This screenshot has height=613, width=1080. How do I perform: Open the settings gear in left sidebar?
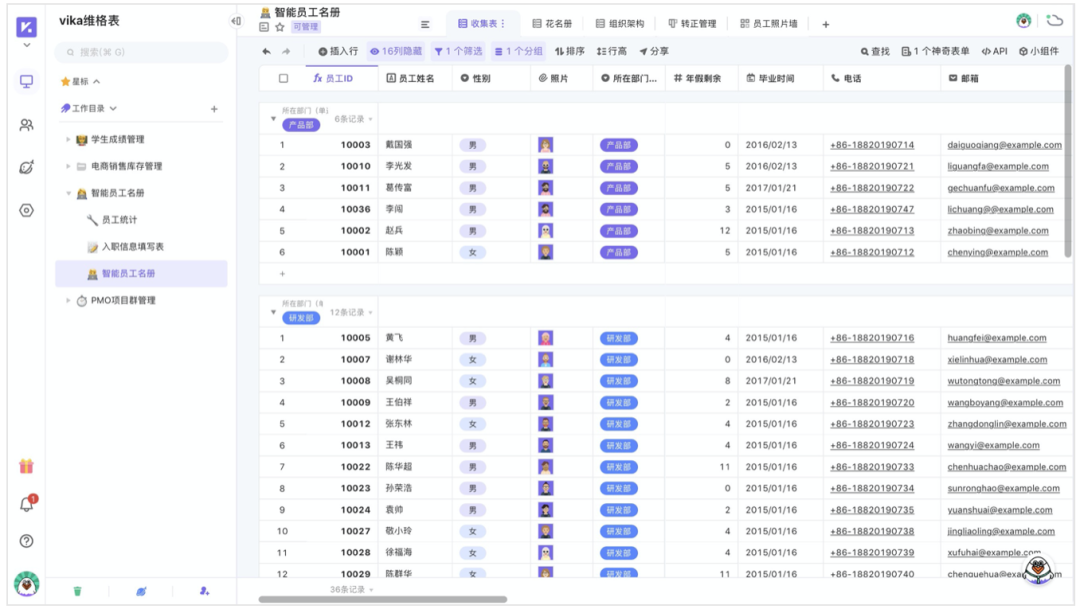[x=26, y=211]
